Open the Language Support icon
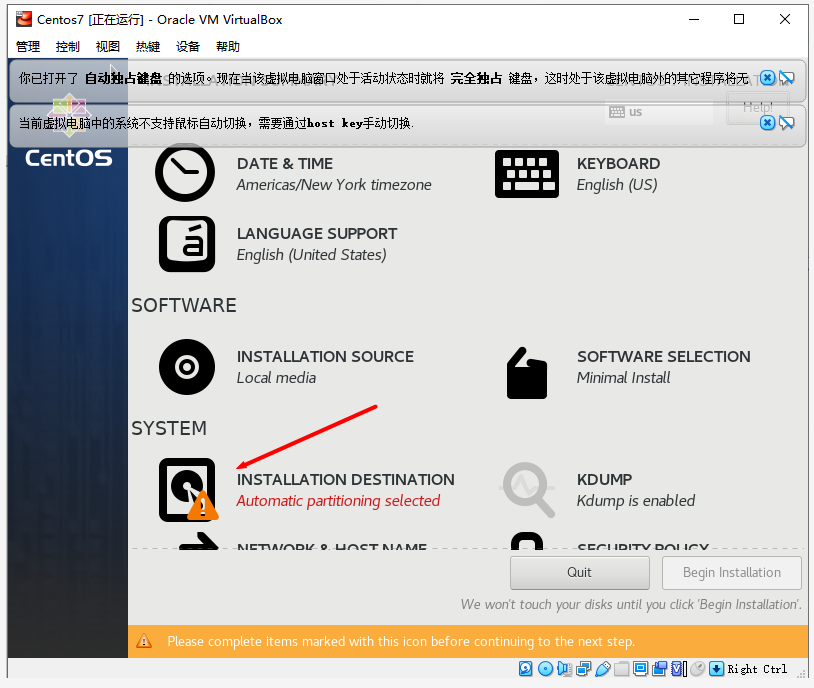 coord(187,244)
